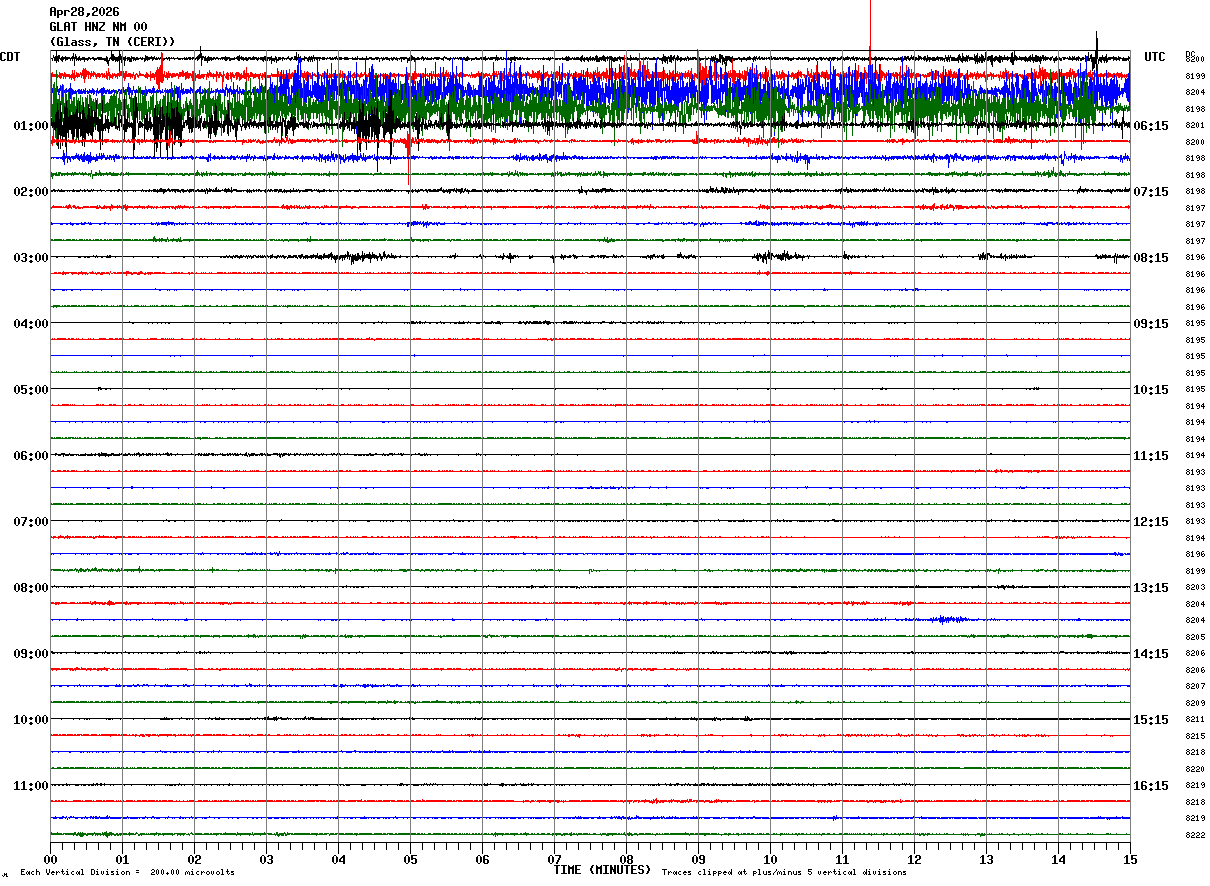Select minute 15 on the time axis

point(1130,860)
